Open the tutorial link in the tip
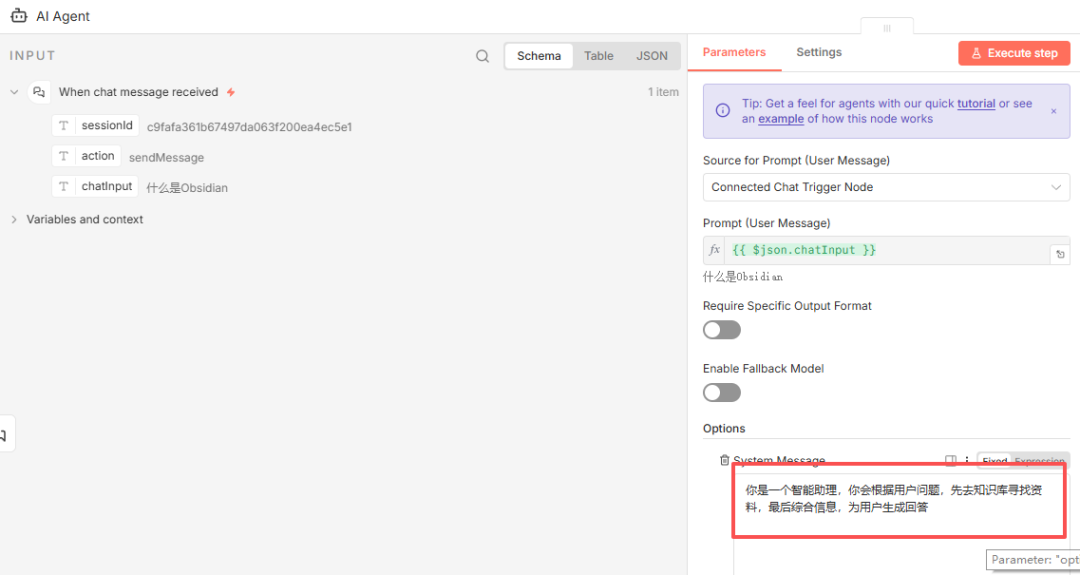 click(975, 103)
